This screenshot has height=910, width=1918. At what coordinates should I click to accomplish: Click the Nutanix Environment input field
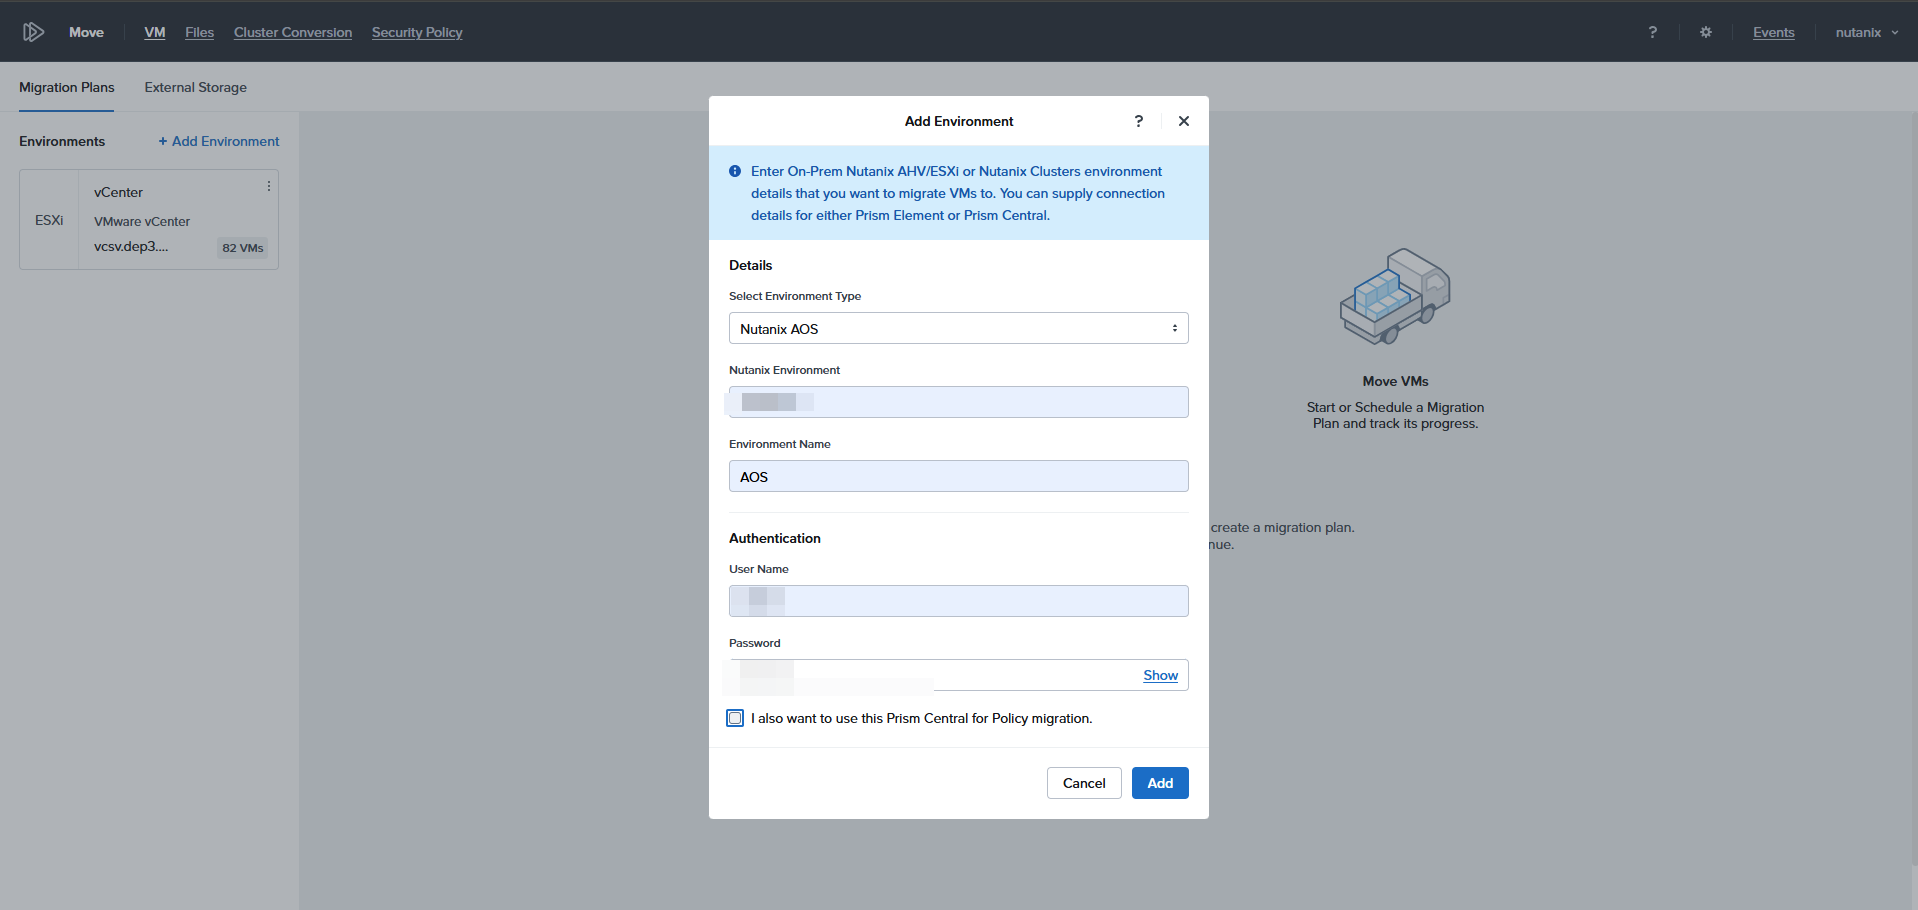(958, 402)
